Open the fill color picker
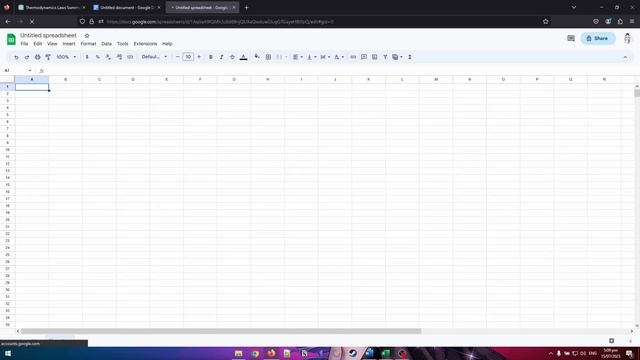 [257, 57]
